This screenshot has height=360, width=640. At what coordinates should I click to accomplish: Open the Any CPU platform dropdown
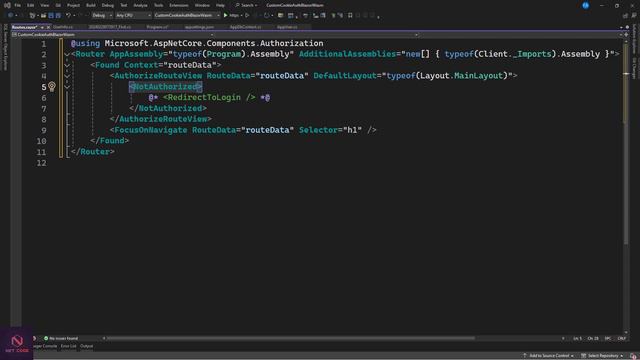[x=133, y=16]
